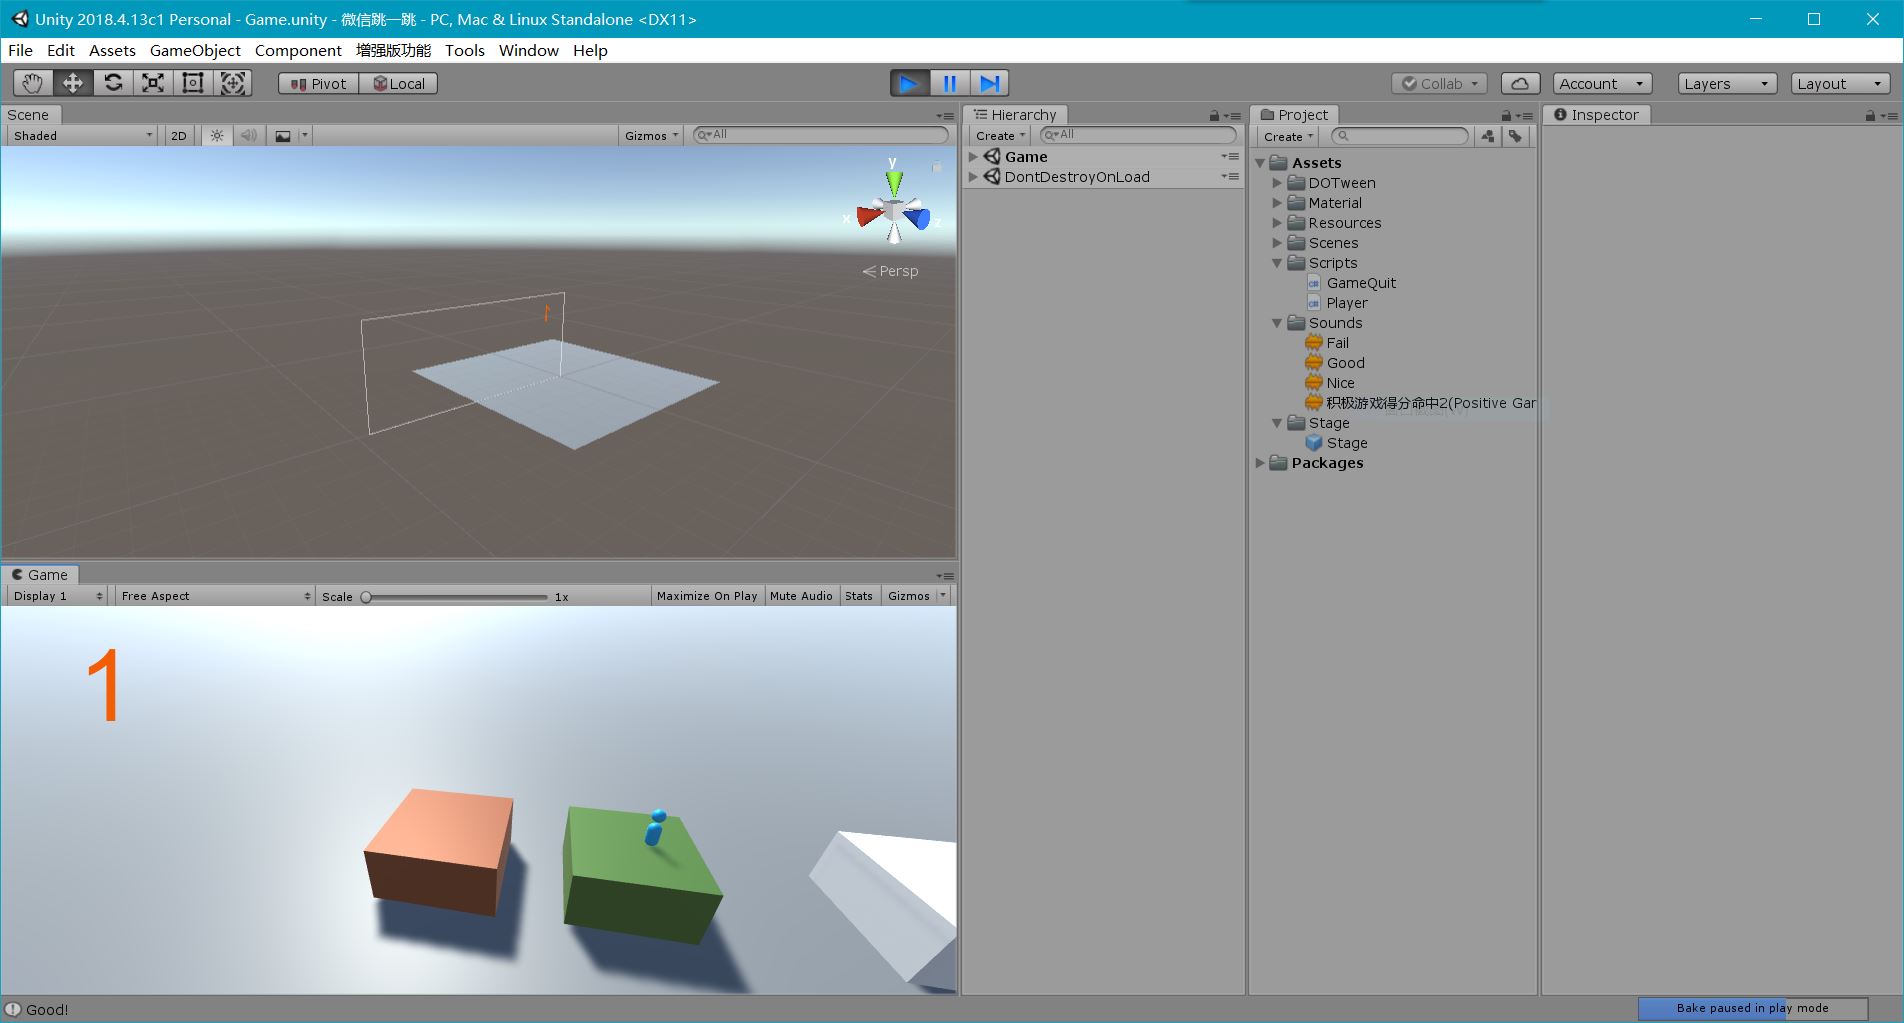Open the Free Aspect dropdown
Viewport: 1904px width, 1023px height.
[x=215, y=596]
